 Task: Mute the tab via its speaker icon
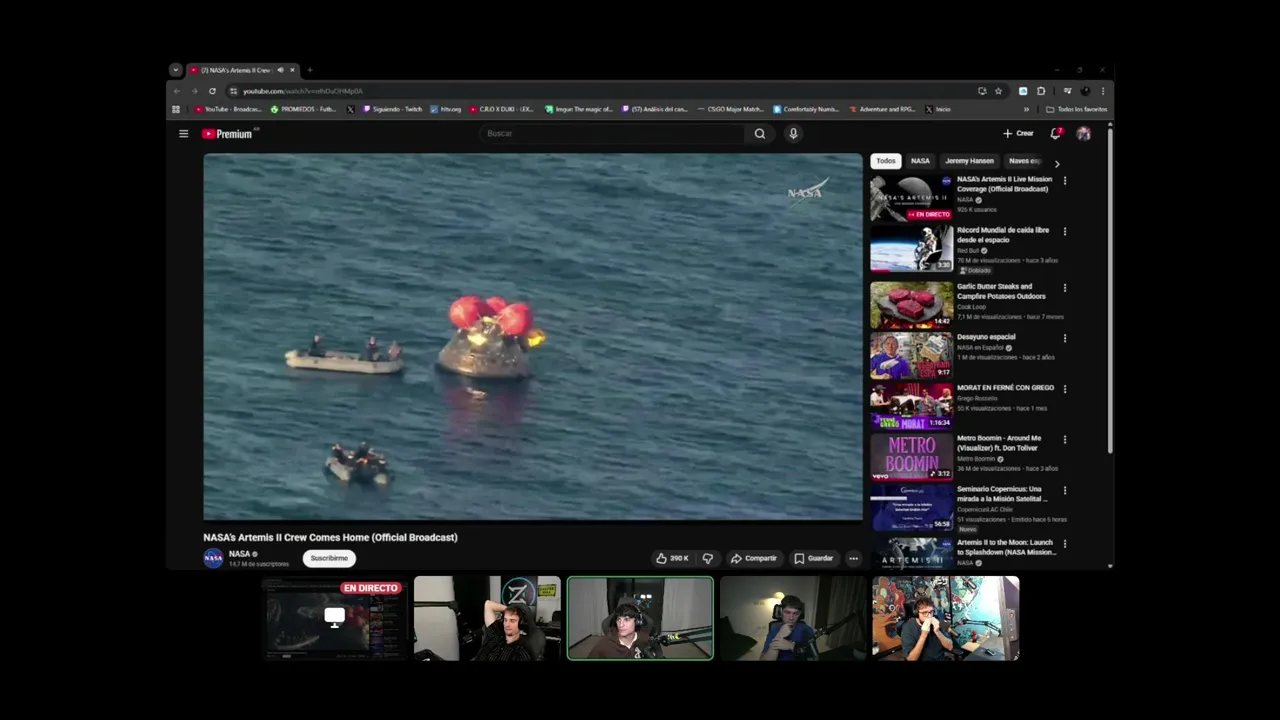pos(280,70)
